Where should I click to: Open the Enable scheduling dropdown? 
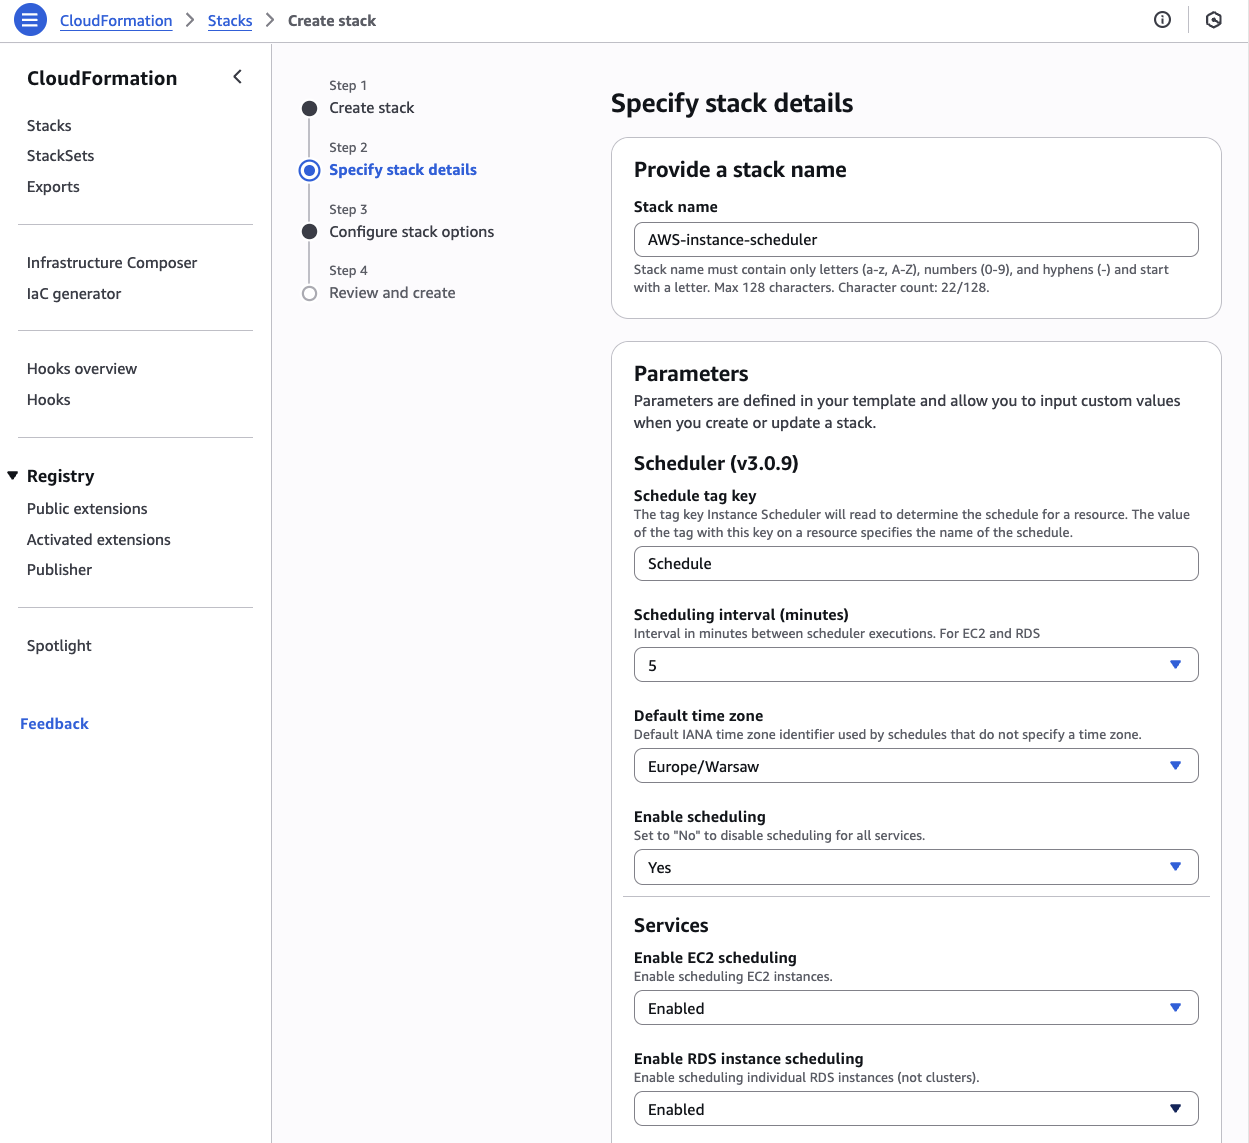coord(916,867)
